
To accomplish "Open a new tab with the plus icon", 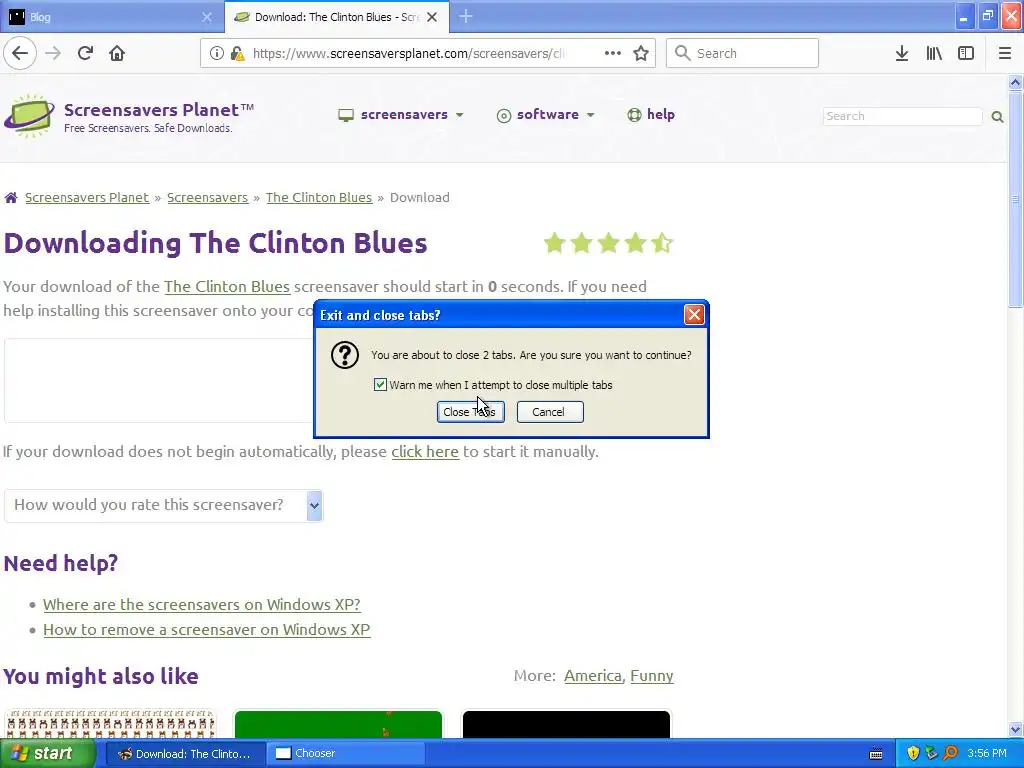I will pyautogui.click(x=466, y=17).
